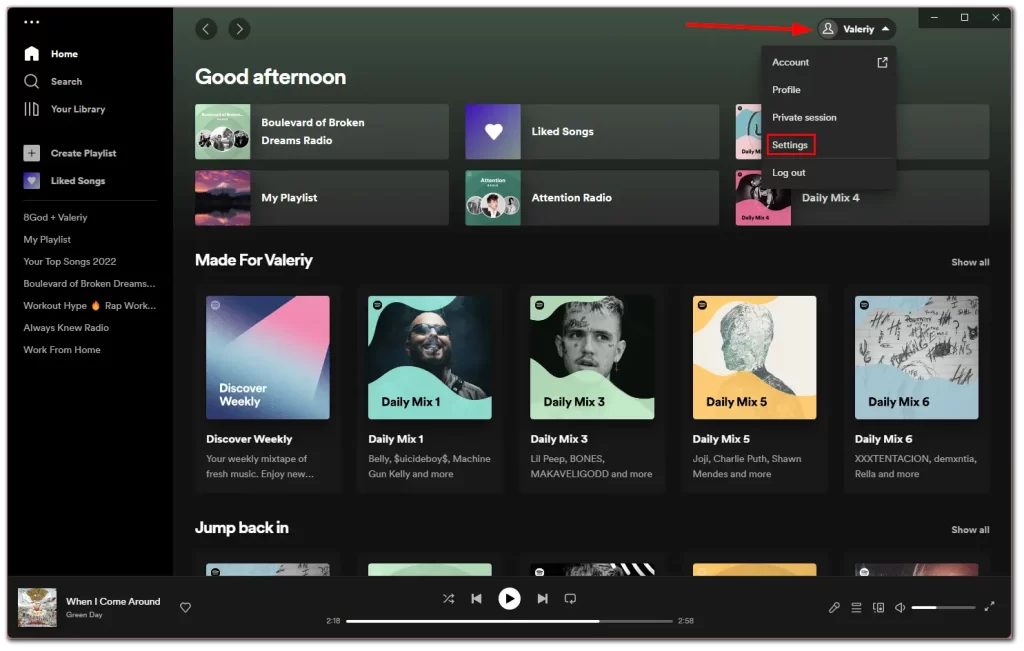
Task: Open the Green Day artist link
Action: coord(84,615)
